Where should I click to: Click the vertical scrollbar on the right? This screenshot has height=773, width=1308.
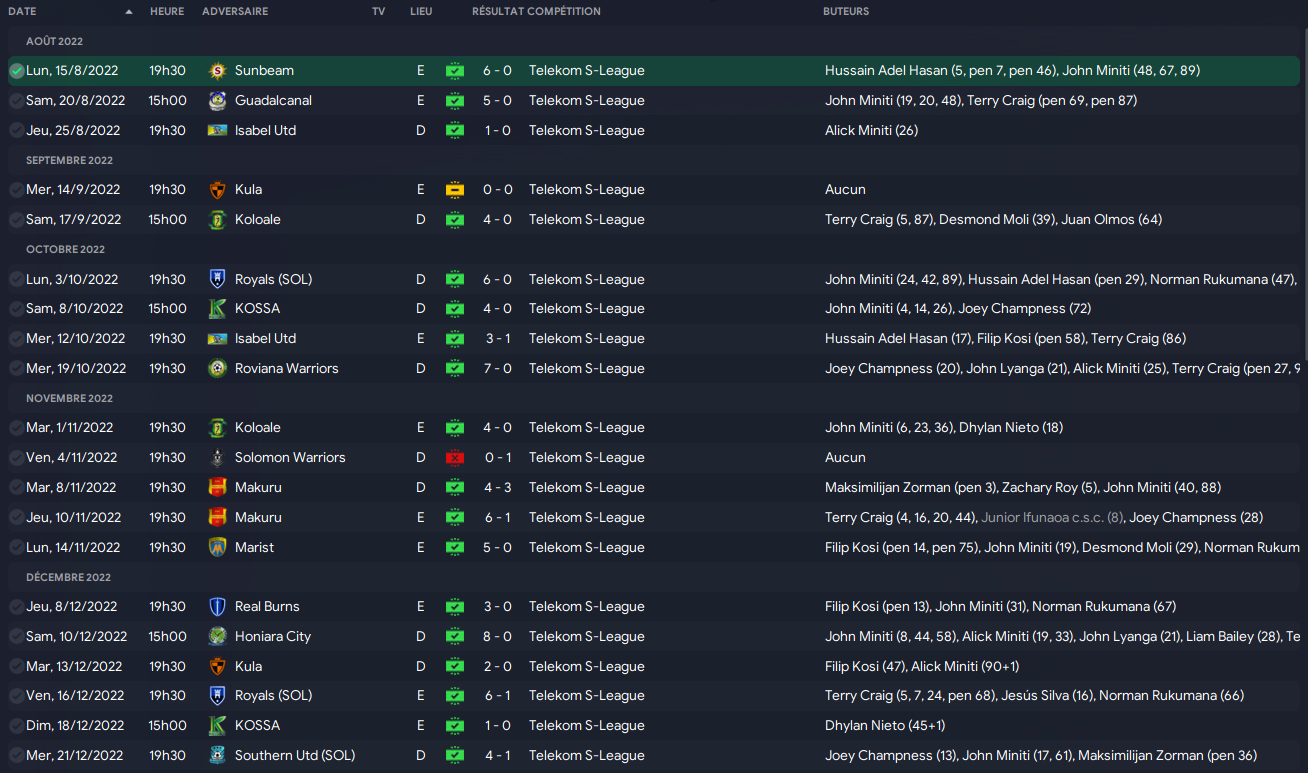(1303, 195)
